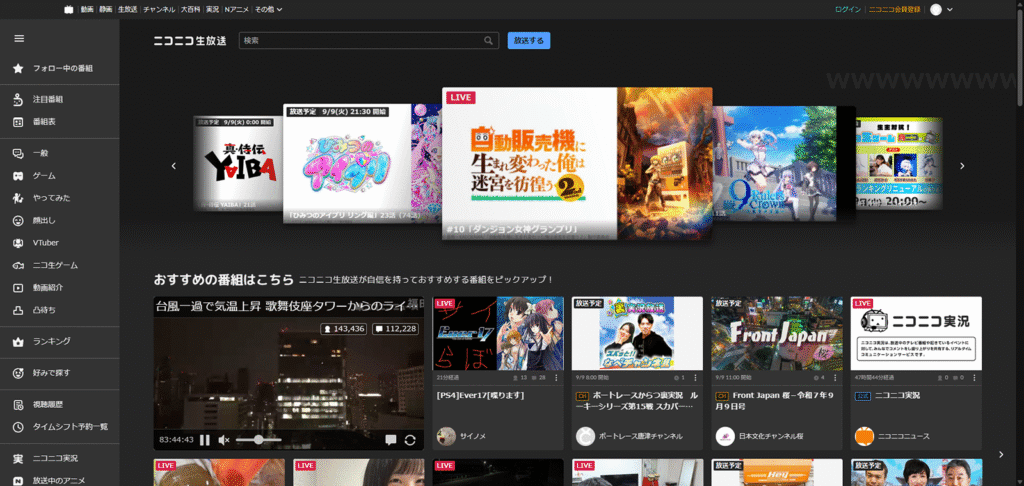Click the 一般 category chat icon

(x=18, y=154)
